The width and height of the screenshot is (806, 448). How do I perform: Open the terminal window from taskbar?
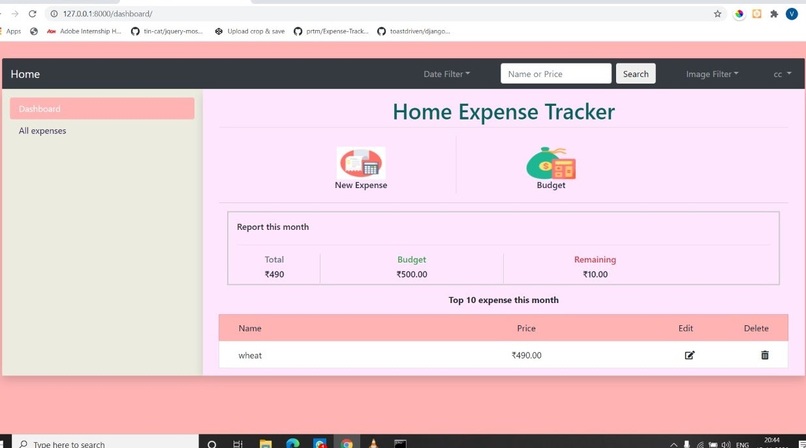[x=400, y=443]
